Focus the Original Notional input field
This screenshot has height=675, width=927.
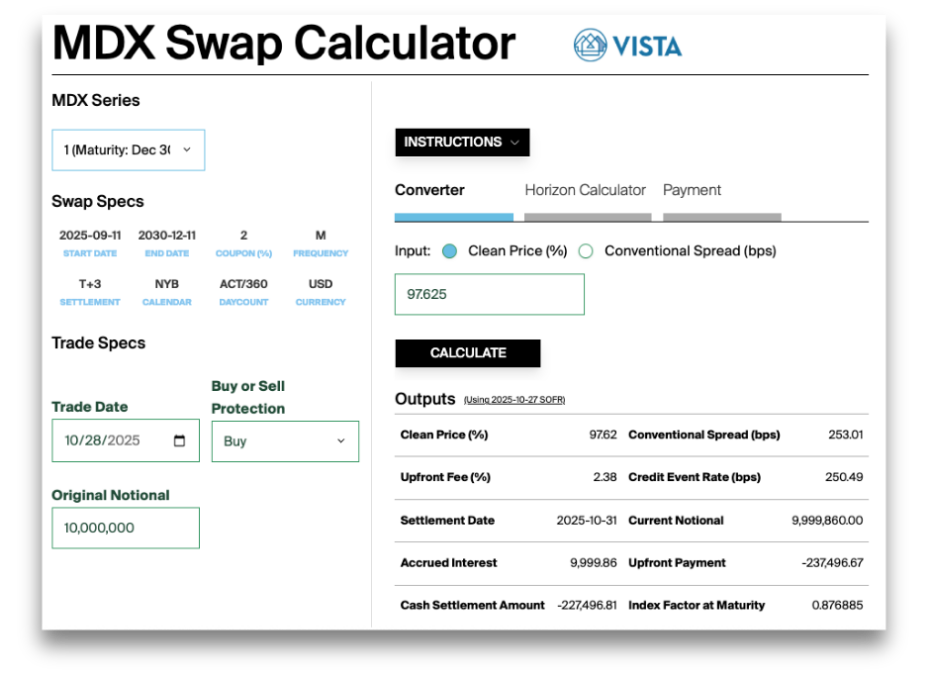tap(125, 528)
